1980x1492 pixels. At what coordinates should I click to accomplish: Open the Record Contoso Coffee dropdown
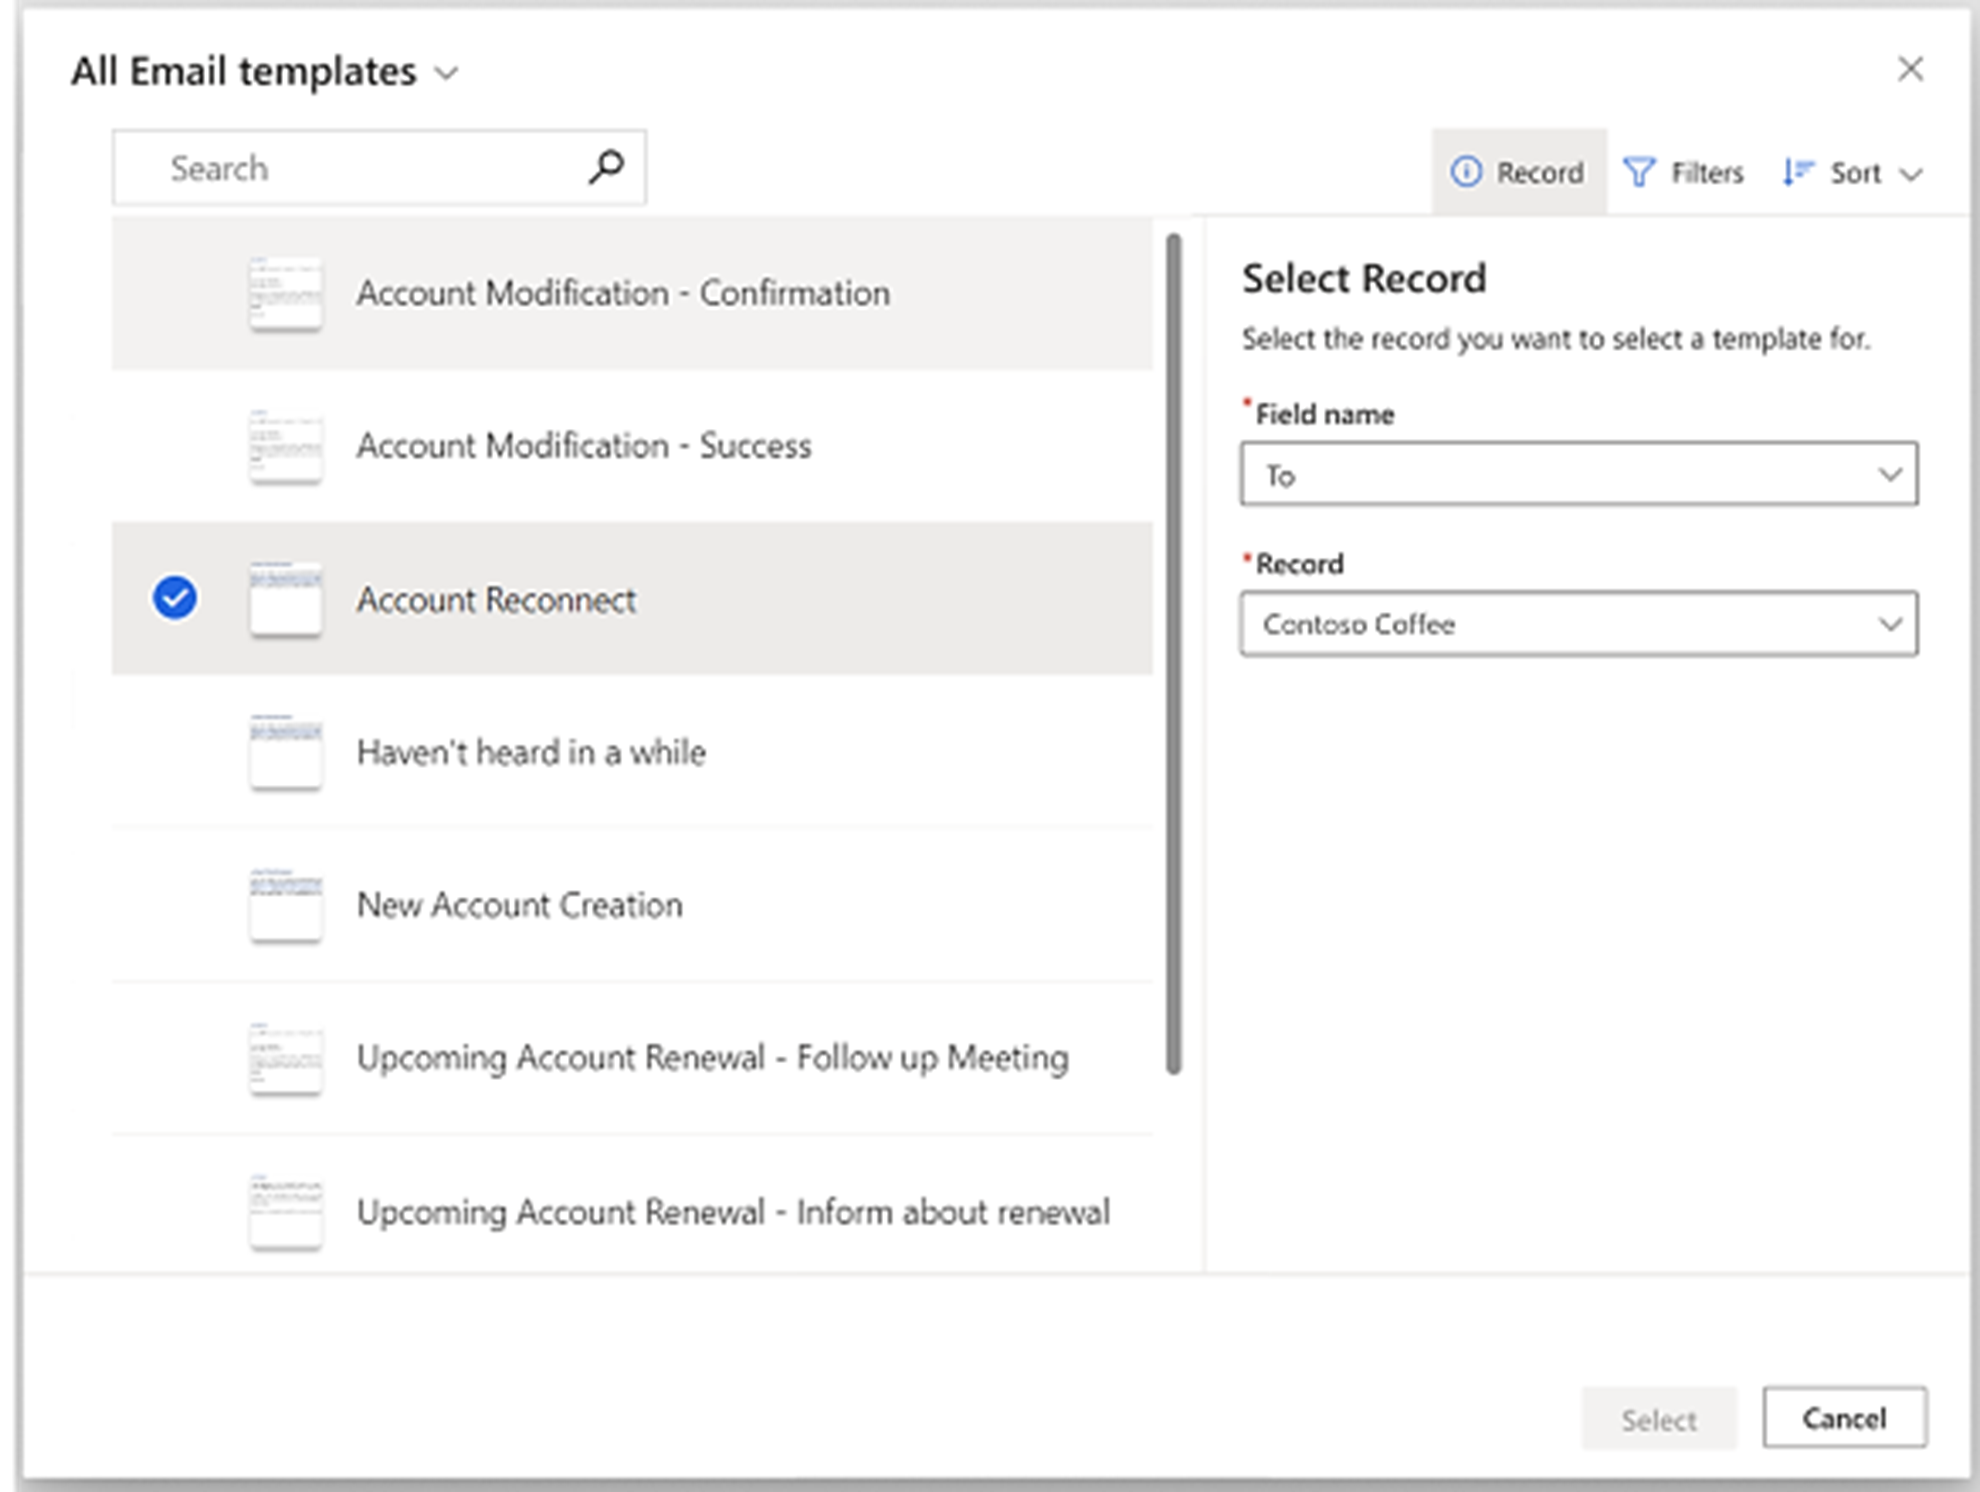pyautogui.click(x=1578, y=624)
